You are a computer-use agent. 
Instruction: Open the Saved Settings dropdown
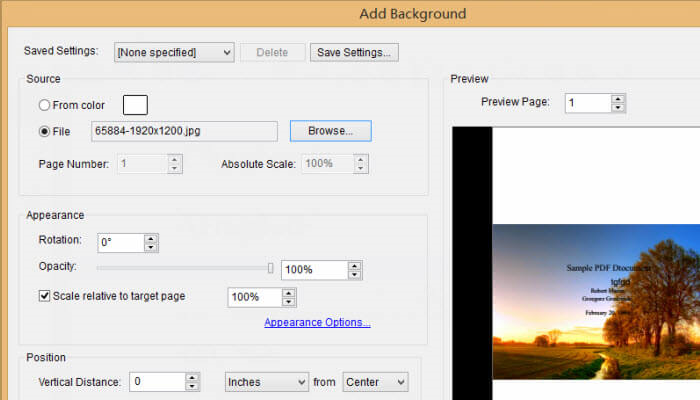click(174, 52)
